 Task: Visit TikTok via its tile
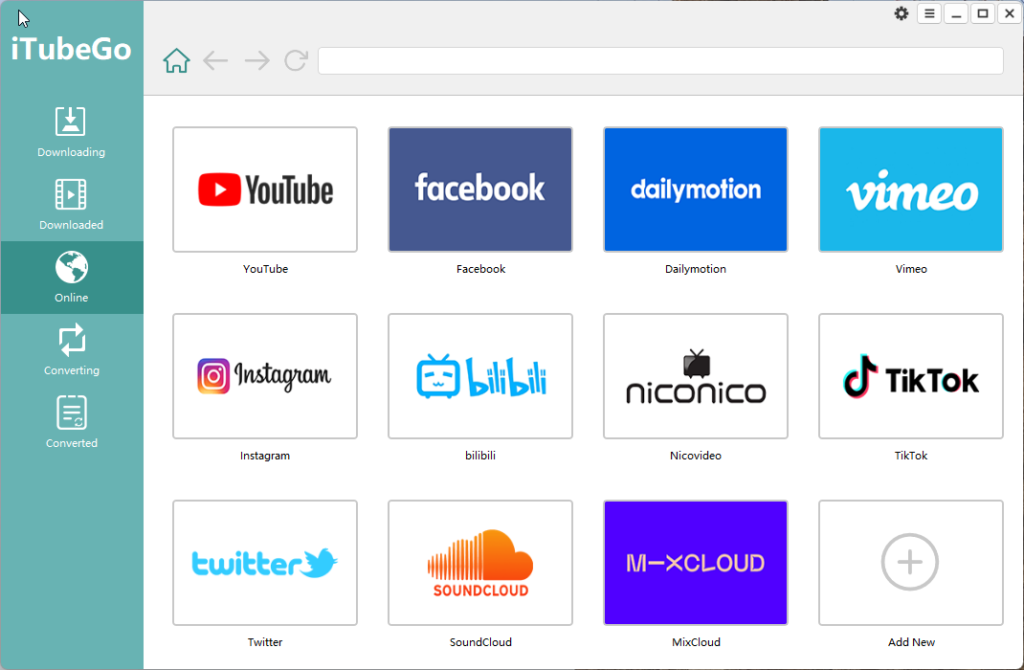click(x=910, y=376)
